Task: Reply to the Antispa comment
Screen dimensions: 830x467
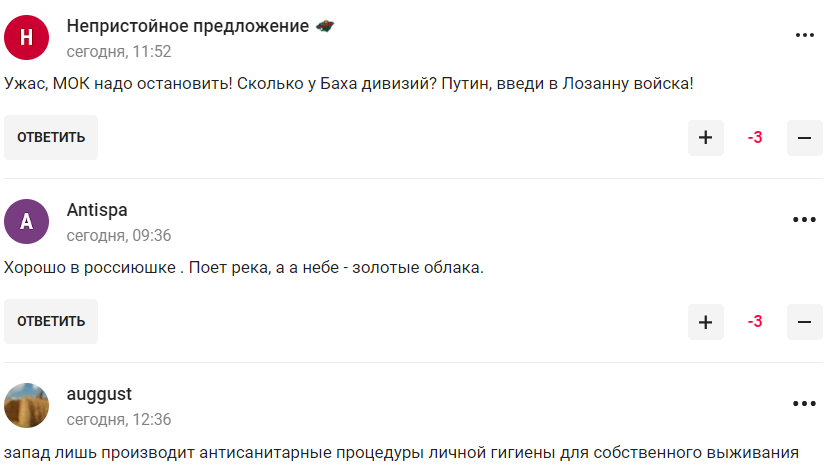Action: pyautogui.click(x=51, y=322)
